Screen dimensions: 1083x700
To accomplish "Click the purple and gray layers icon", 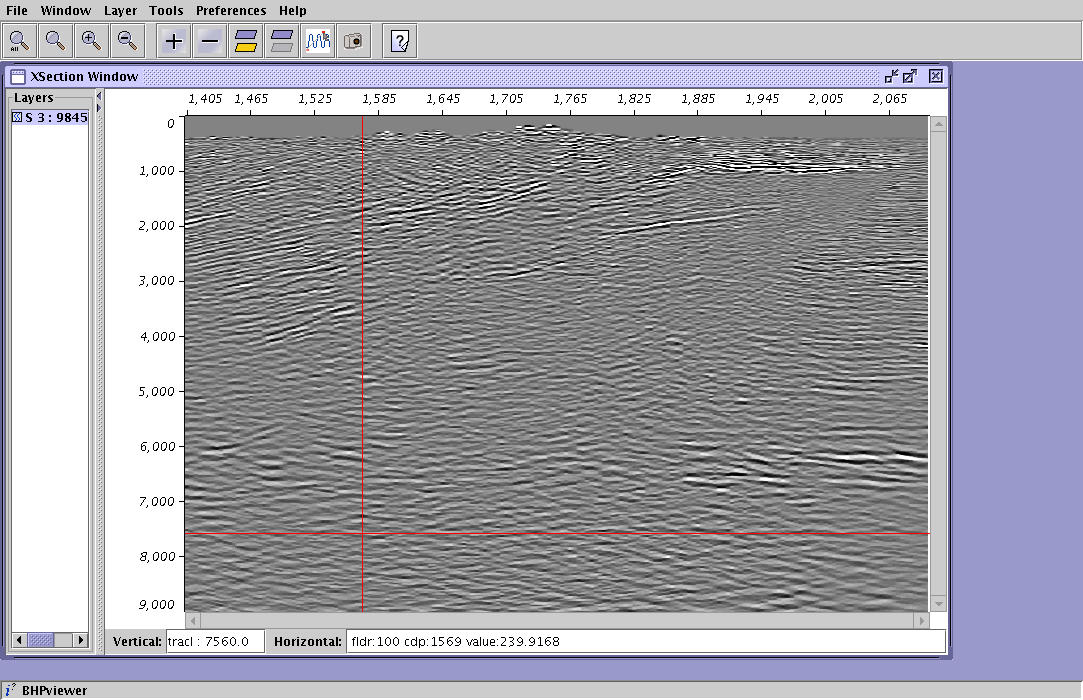I will click(282, 41).
